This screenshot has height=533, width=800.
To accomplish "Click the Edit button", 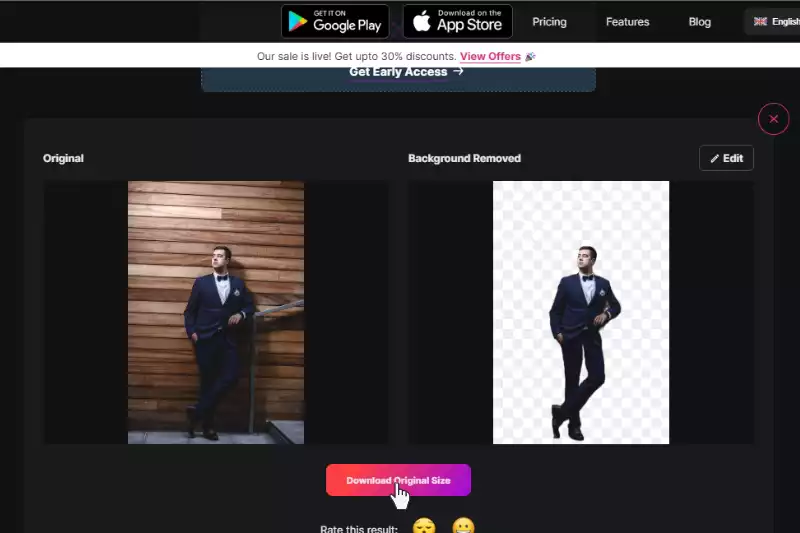I will click(x=726, y=158).
